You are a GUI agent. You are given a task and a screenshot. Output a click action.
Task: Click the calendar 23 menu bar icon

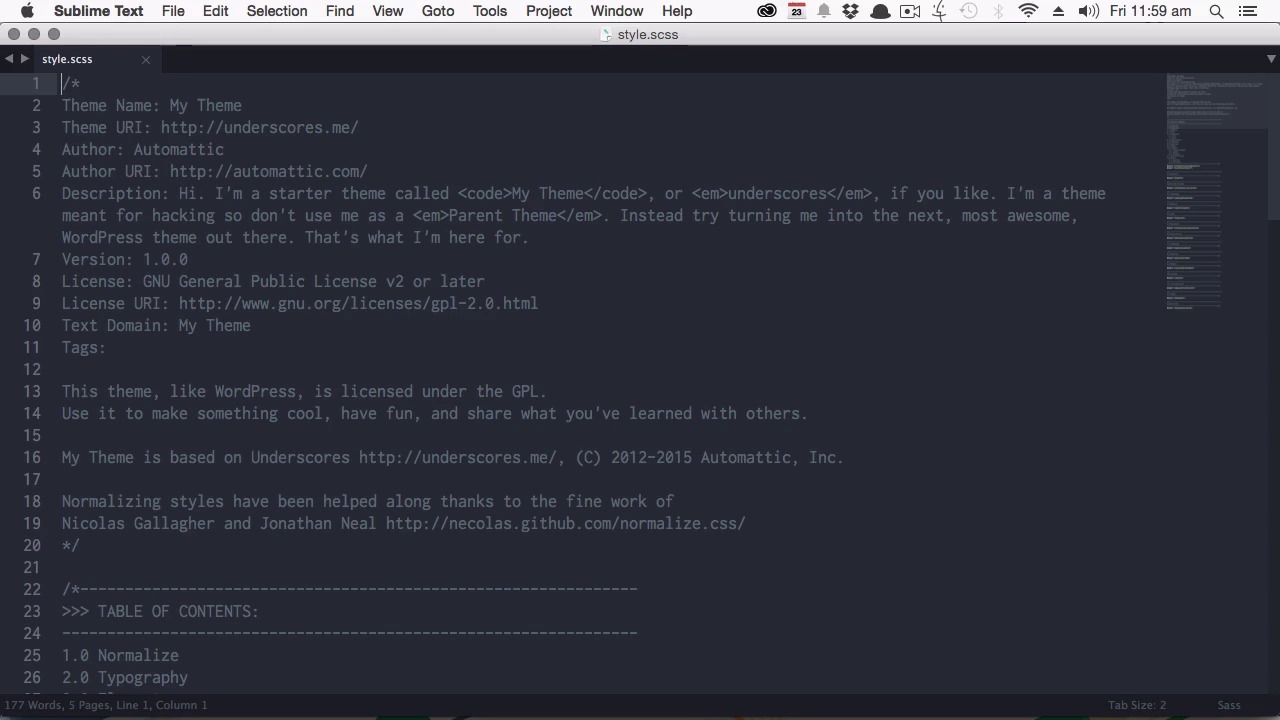[x=797, y=11]
